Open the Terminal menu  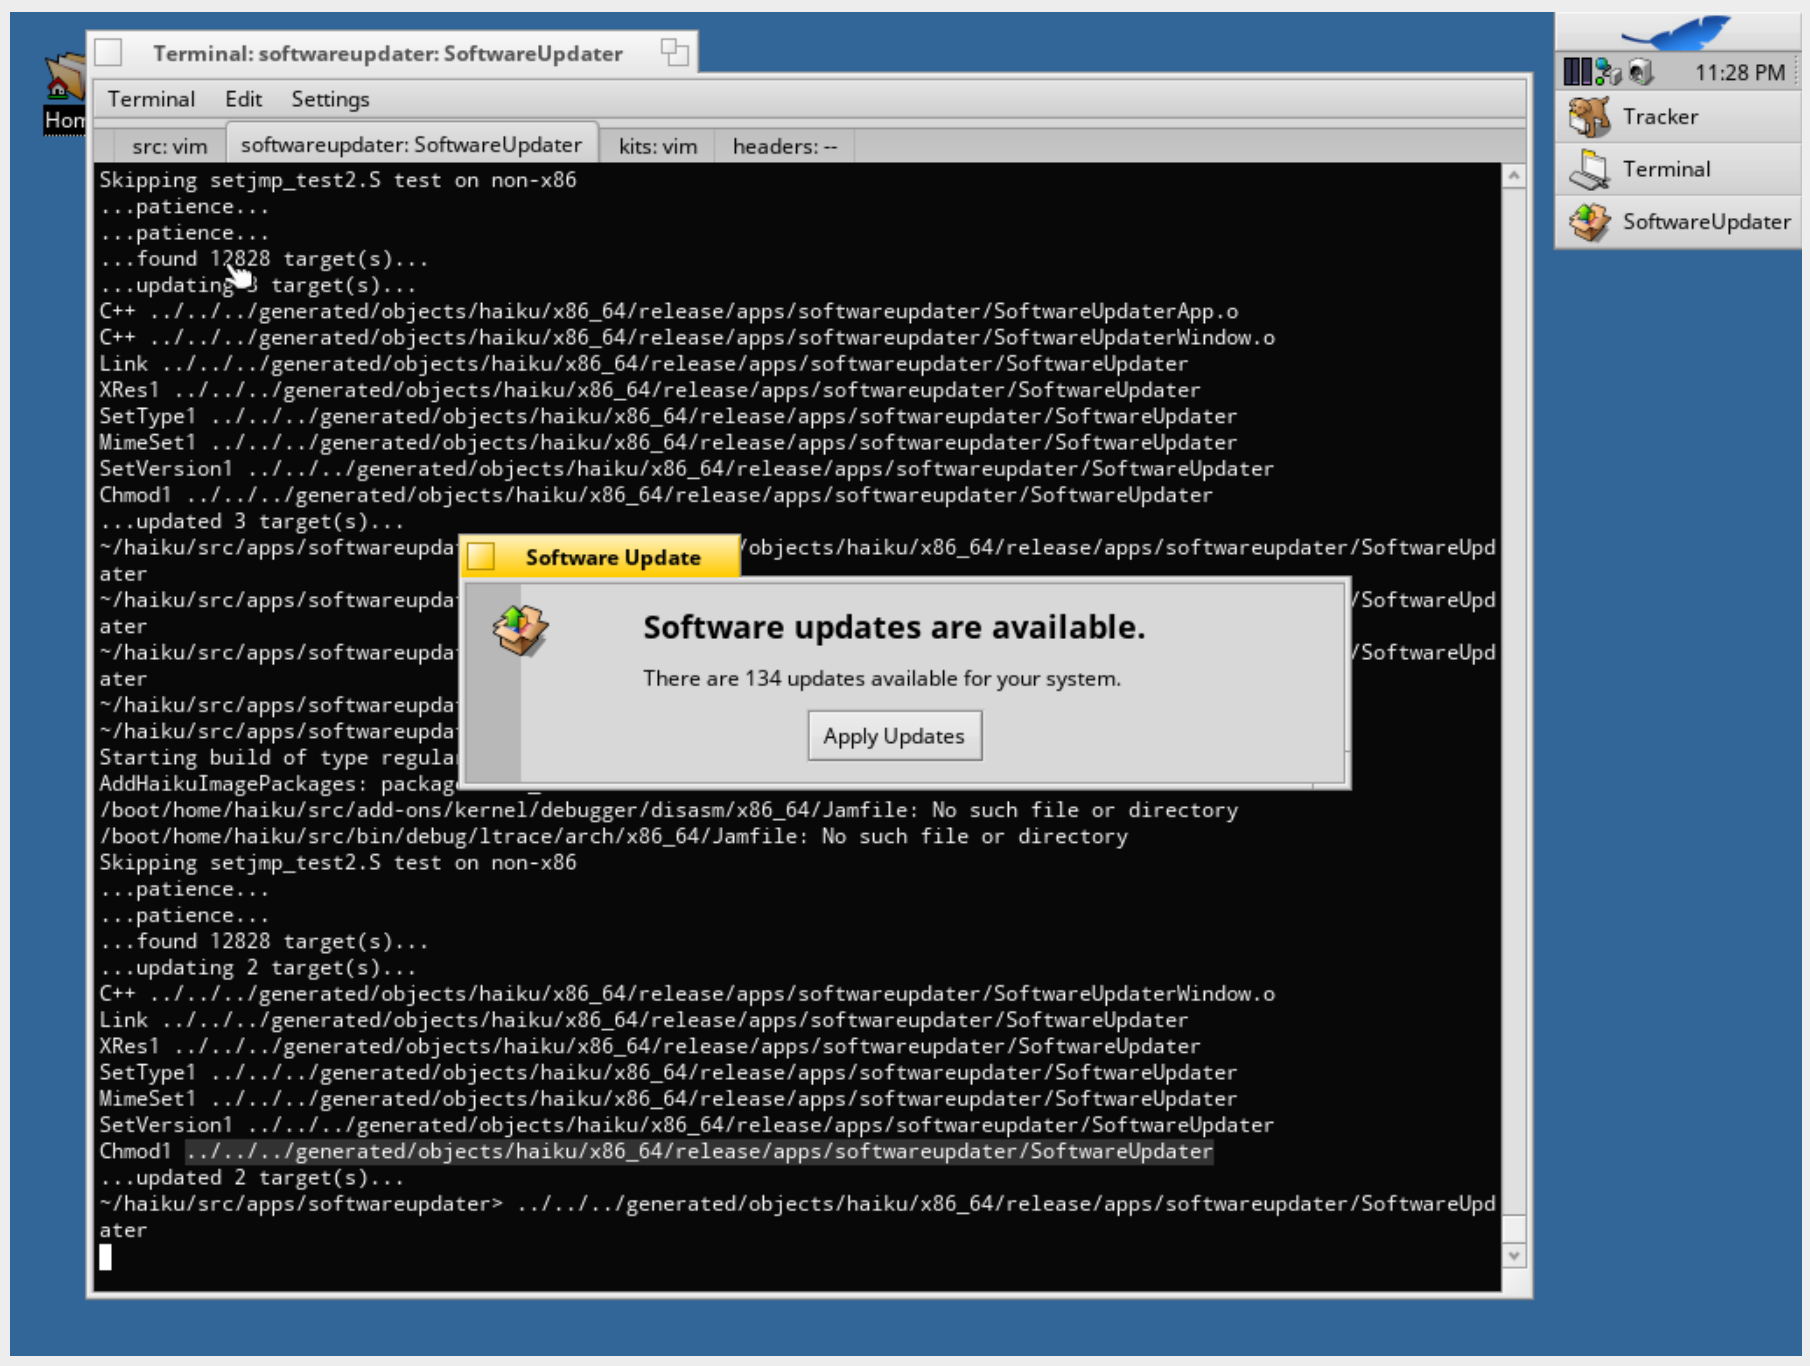151,99
